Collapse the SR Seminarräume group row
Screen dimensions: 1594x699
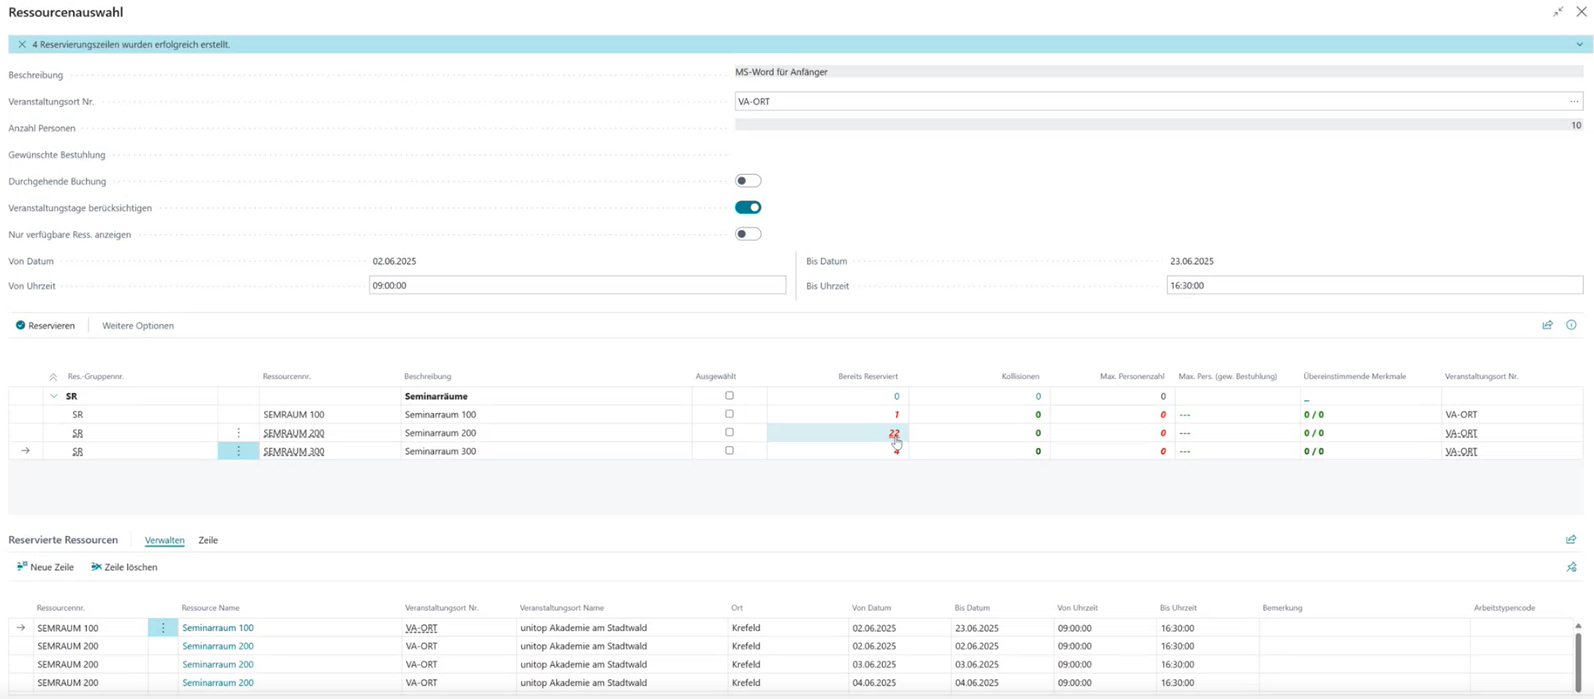54,396
